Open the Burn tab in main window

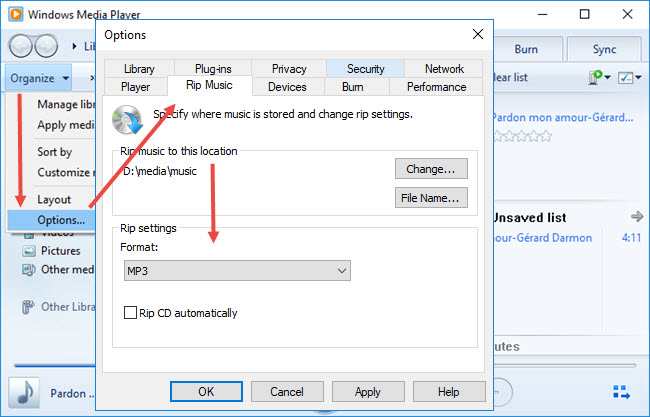(526, 49)
